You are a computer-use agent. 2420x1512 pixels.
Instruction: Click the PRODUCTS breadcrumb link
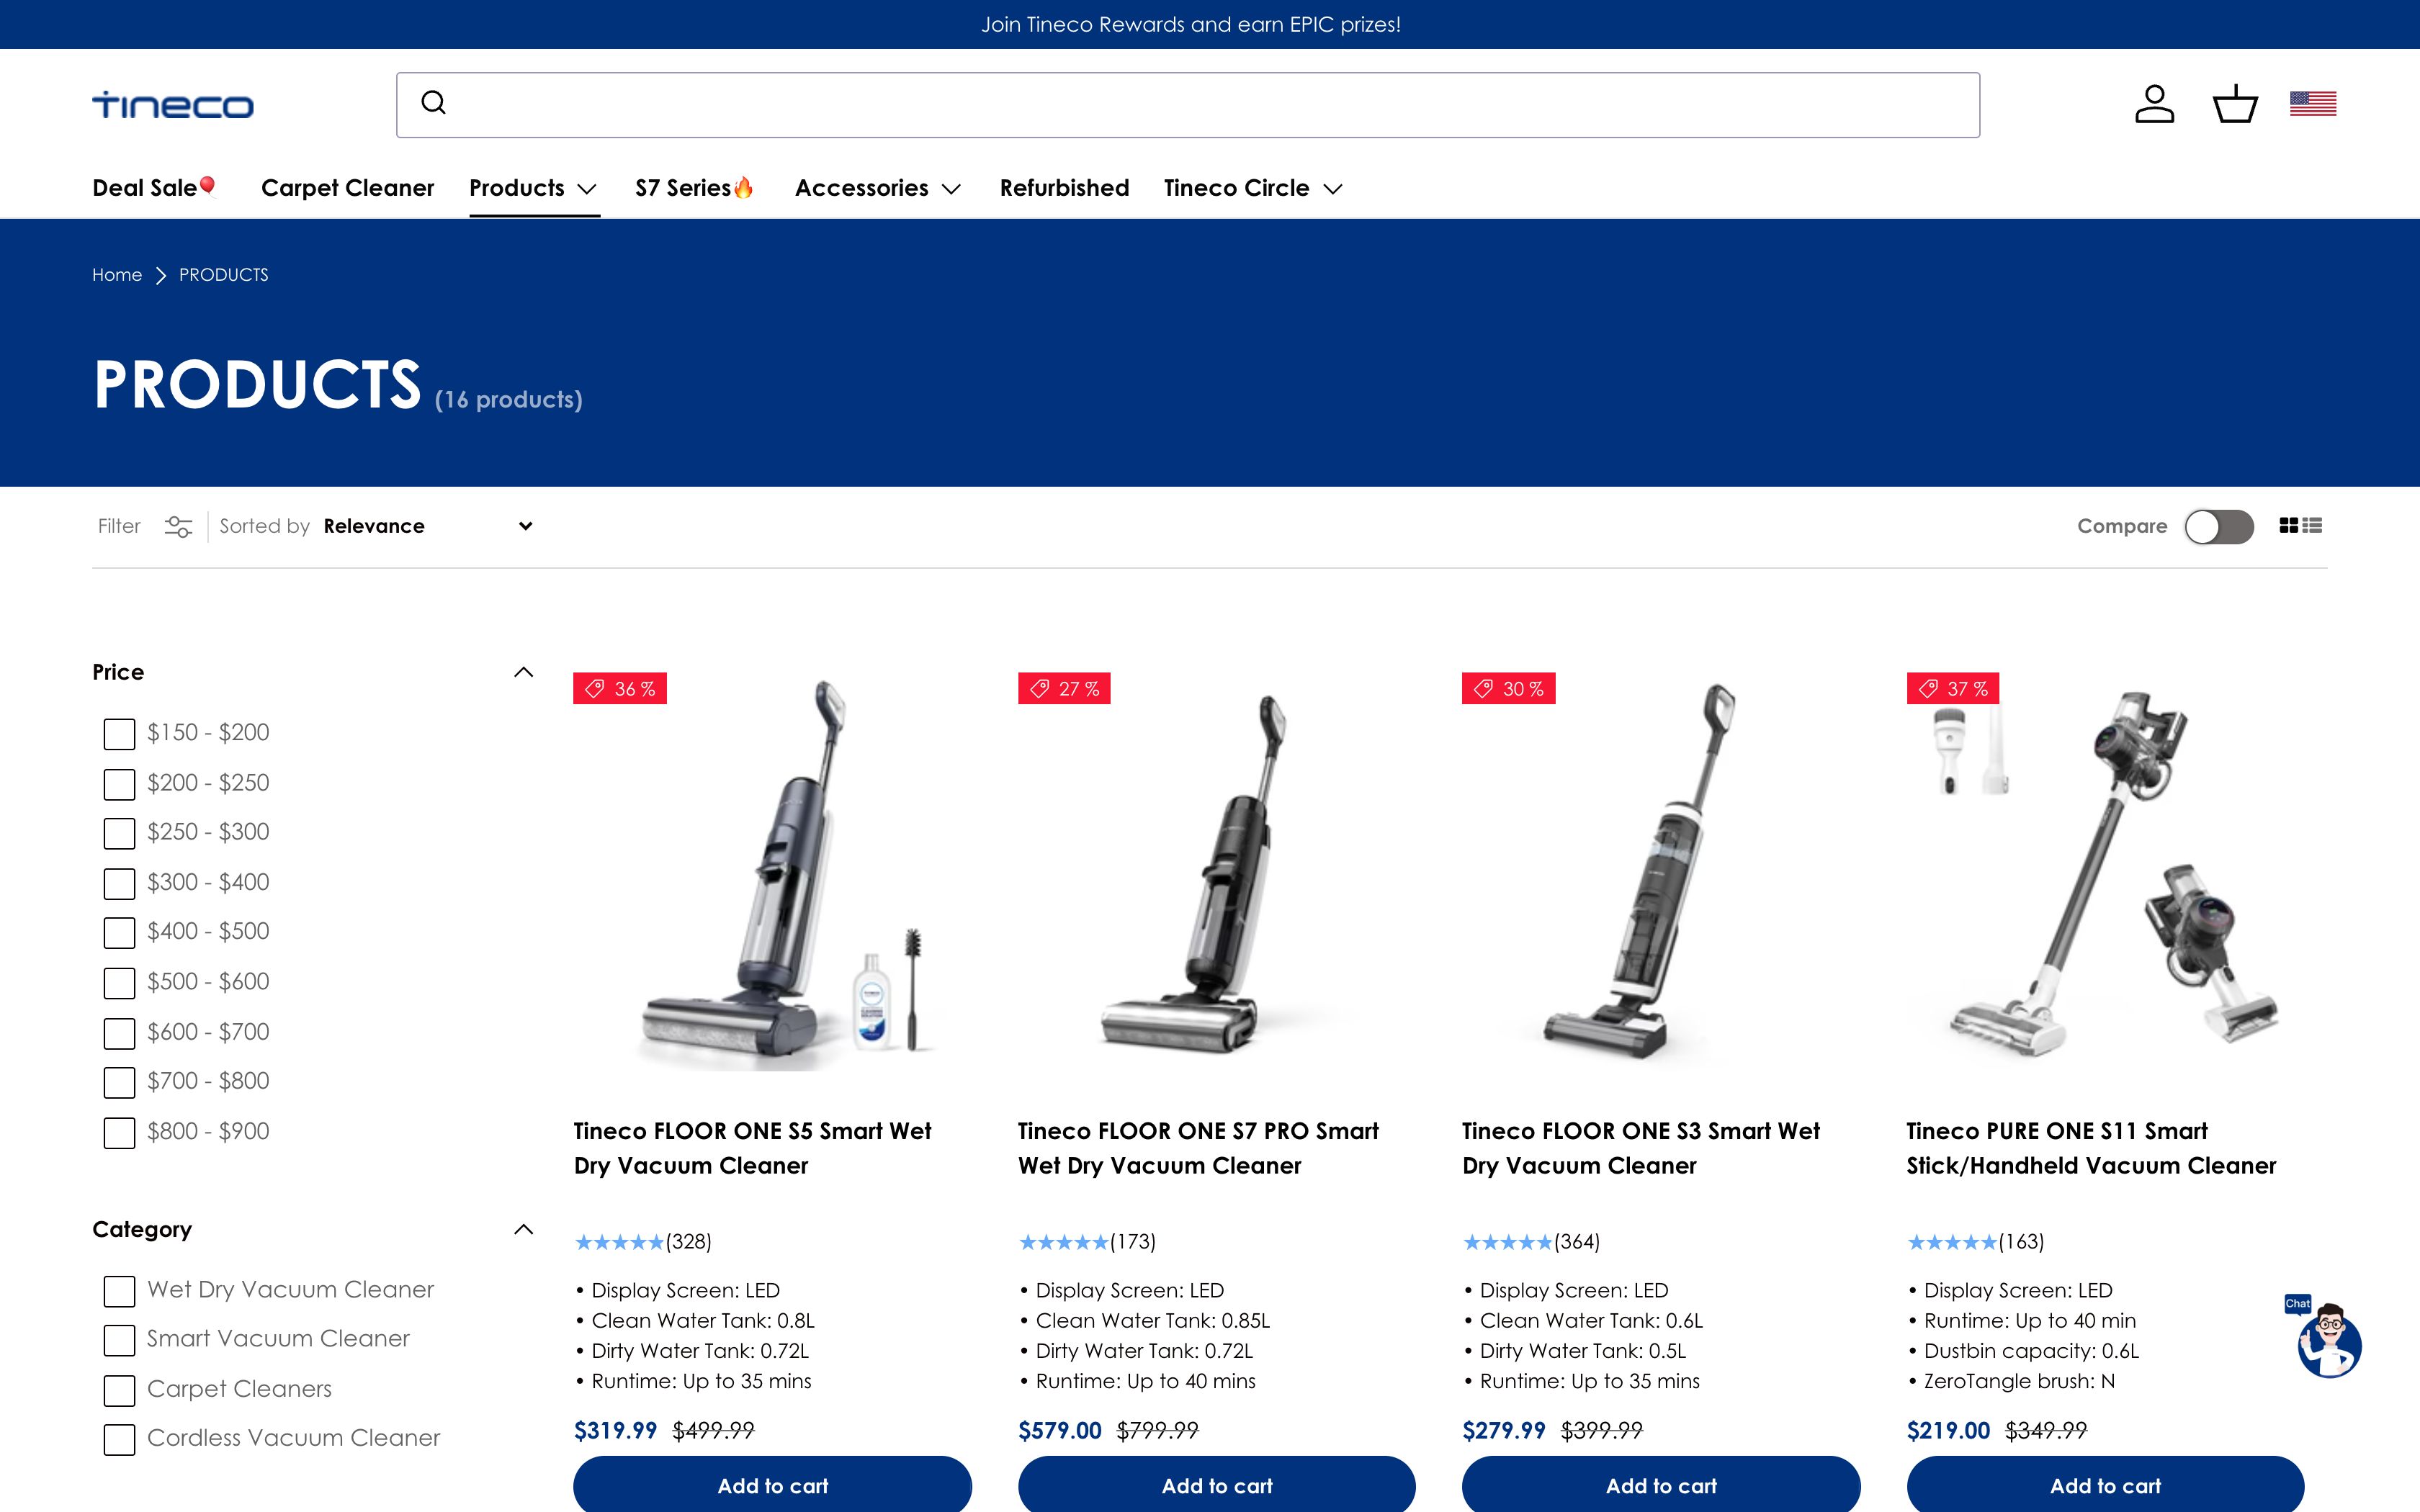223,275
